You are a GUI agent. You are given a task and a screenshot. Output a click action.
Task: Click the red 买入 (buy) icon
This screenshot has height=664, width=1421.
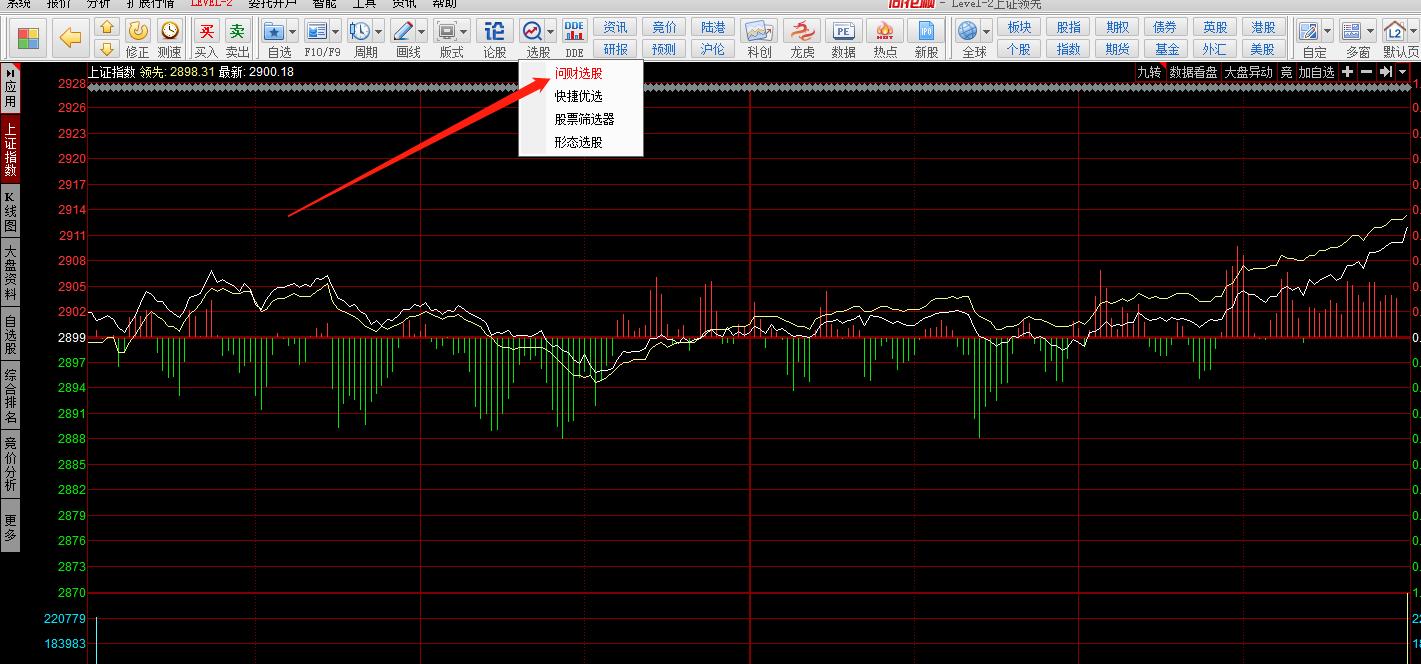point(206,33)
